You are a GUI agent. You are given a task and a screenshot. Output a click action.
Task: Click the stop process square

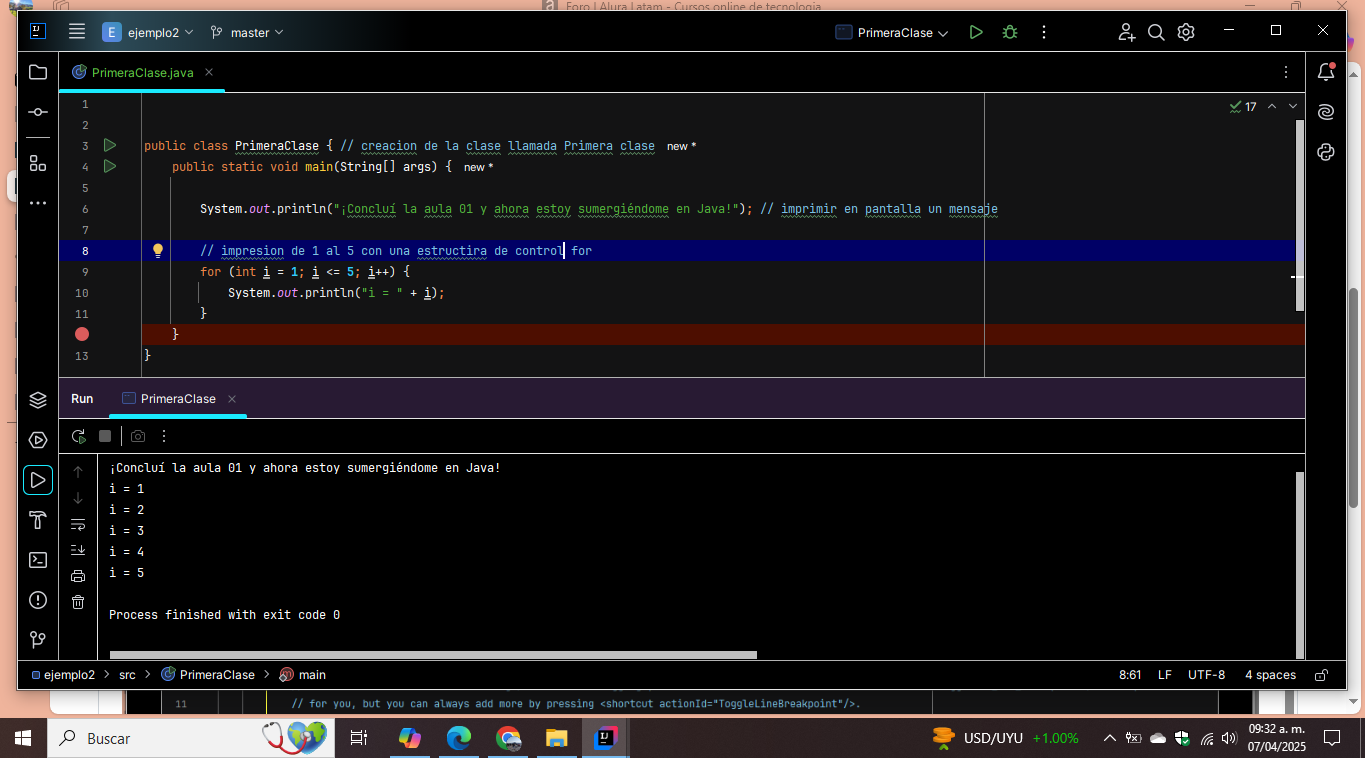pyautogui.click(x=105, y=436)
